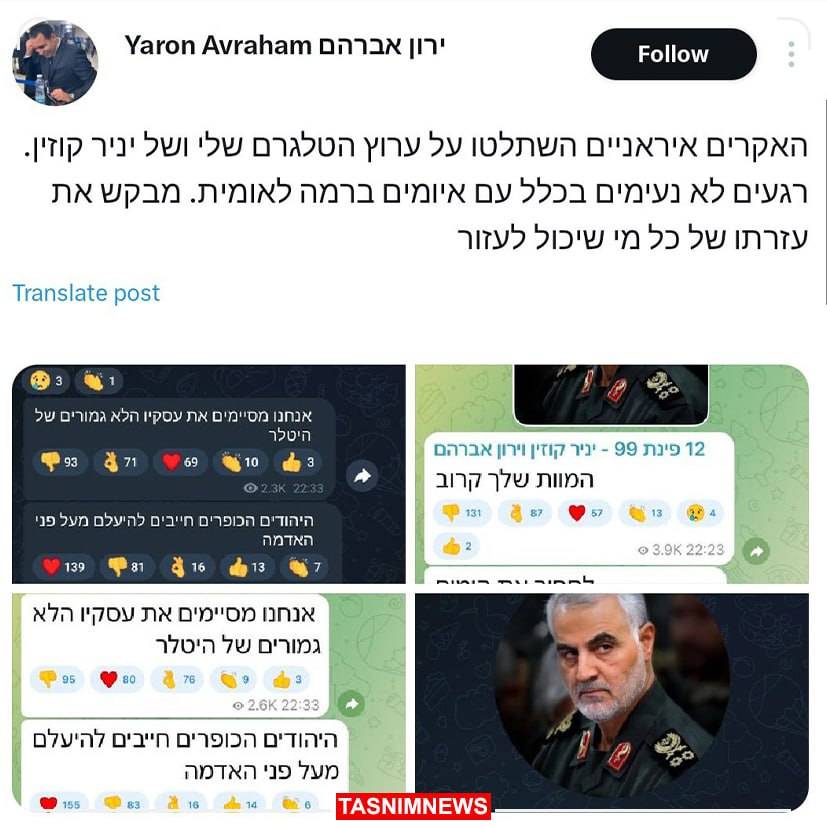The height and width of the screenshot is (827, 827).
Task: Select the red heart reaction showing 80
Action: point(118,679)
